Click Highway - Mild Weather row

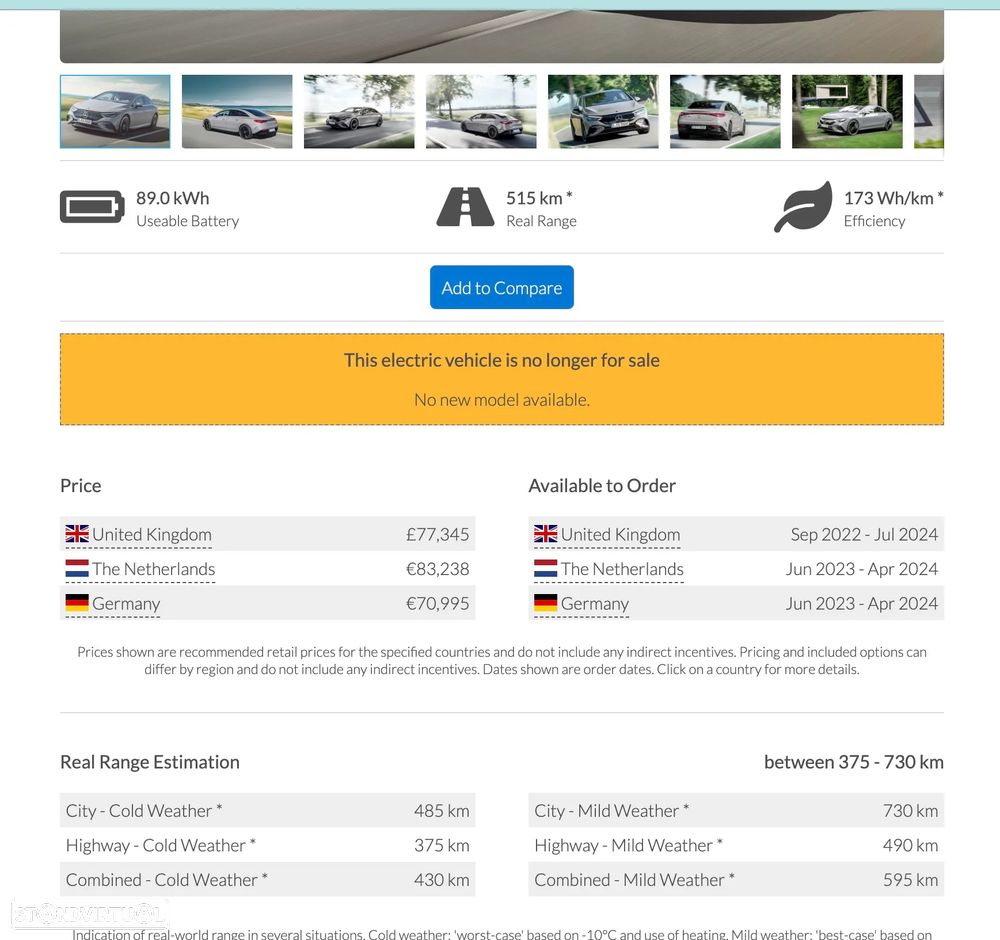[x=736, y=845]
